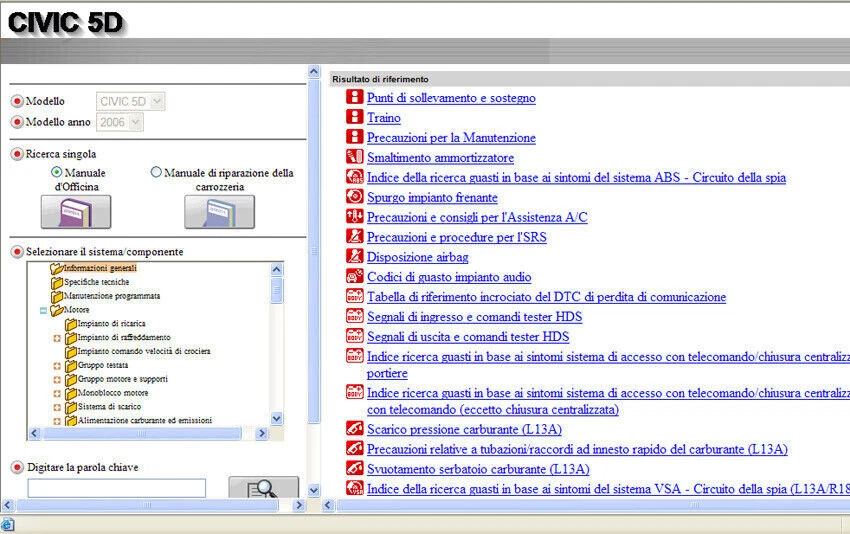Click the tree list horizontal scrollbar thumb
This screenshot has width=850, height=534.
[142, 433]
